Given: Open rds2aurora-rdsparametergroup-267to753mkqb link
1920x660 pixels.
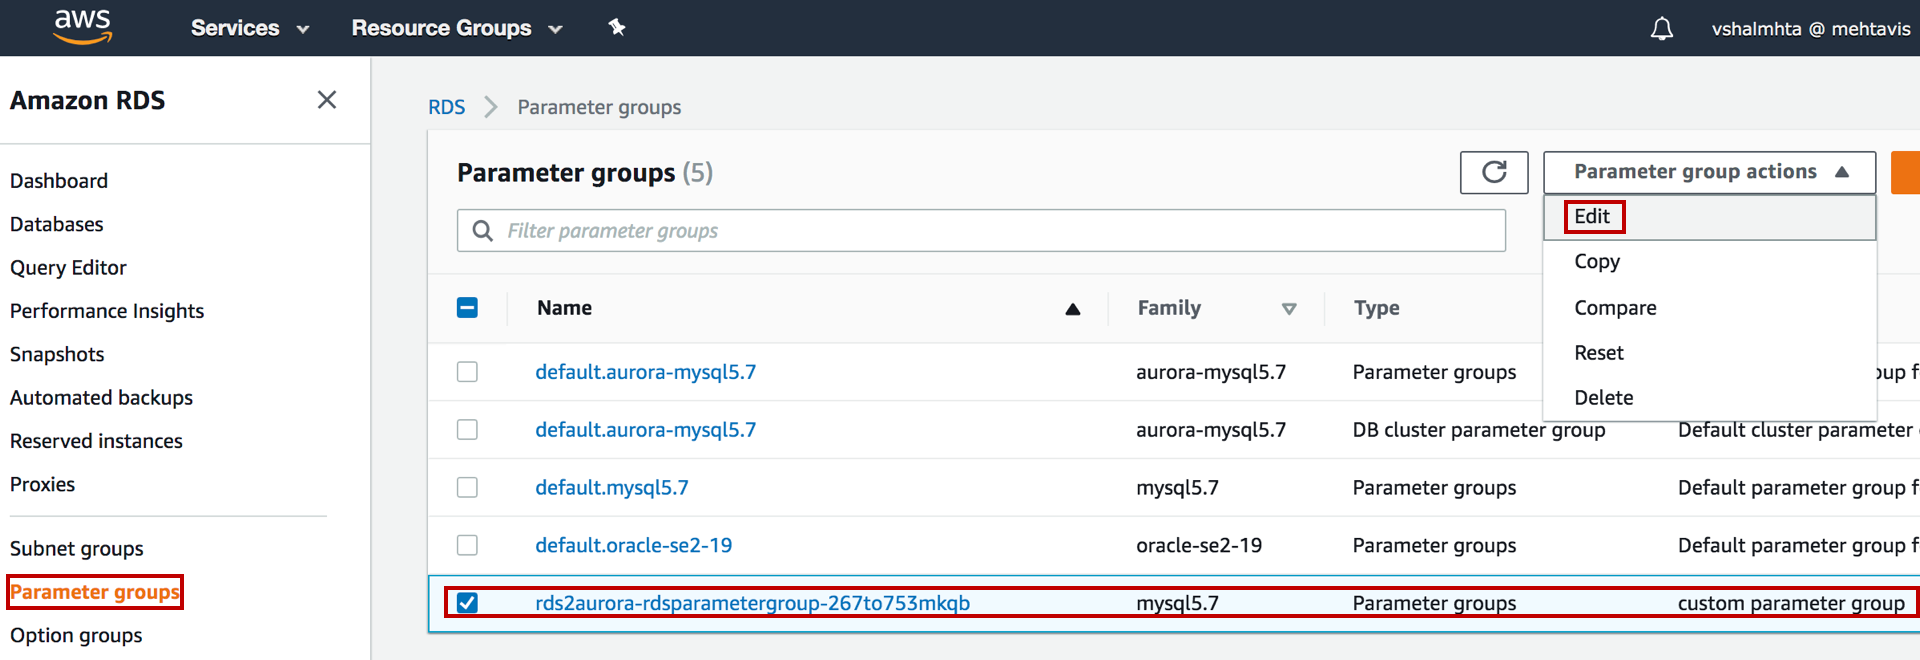Looking at the screenshot, I should tap(752, 603).
